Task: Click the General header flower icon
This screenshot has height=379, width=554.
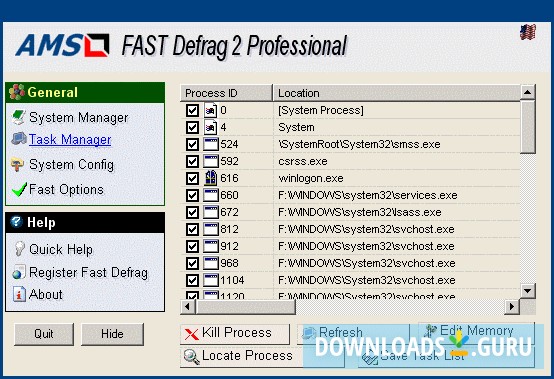Action: pos(17,92)
